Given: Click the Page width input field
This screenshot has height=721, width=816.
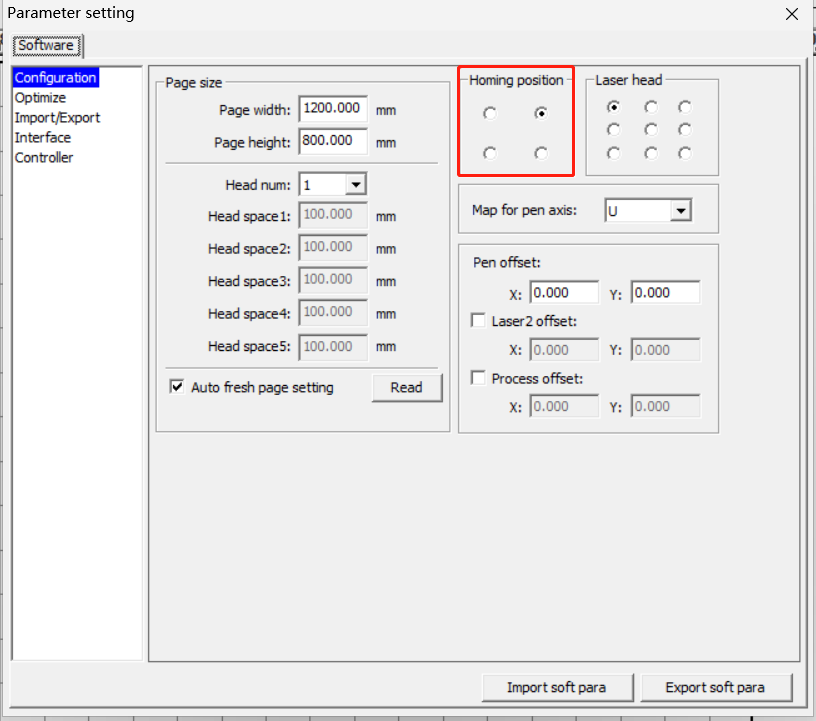Looking at the screenshot, I should pos(333,109).
